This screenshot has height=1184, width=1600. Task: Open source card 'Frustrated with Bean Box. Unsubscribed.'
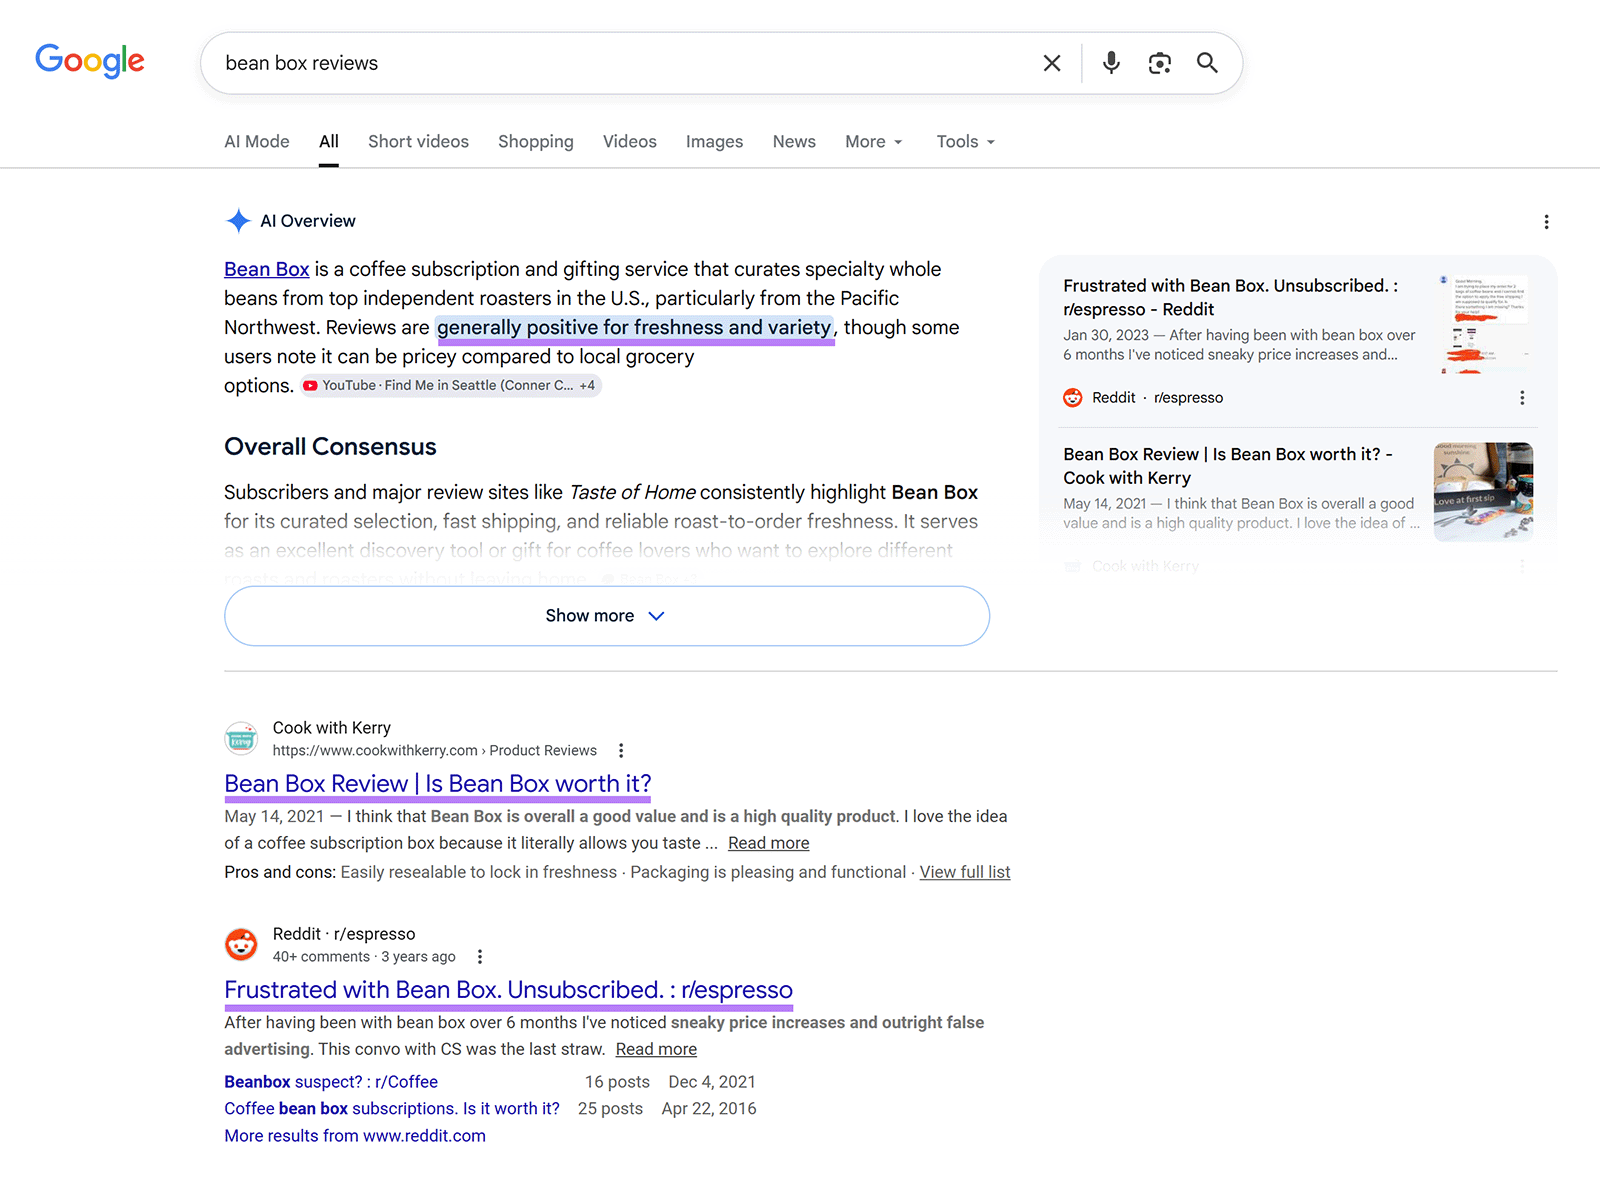point(1231,298)
